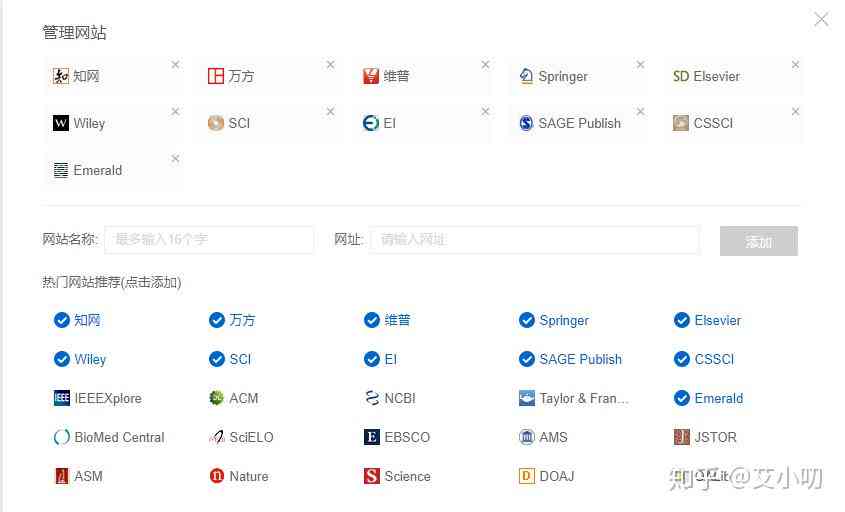This screenshot has width=845, height=512.
Task: Click the 添加 add button
Action: click(x=759, y=241)
